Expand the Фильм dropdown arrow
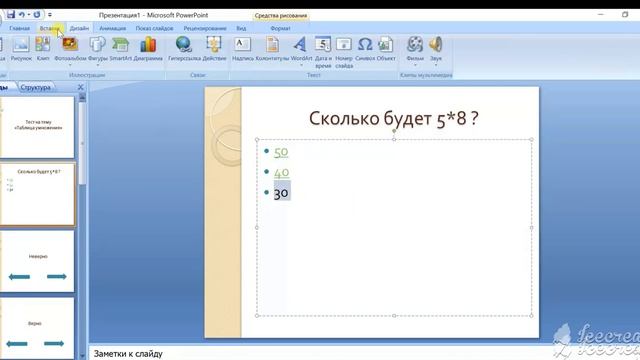 point(415,64)
